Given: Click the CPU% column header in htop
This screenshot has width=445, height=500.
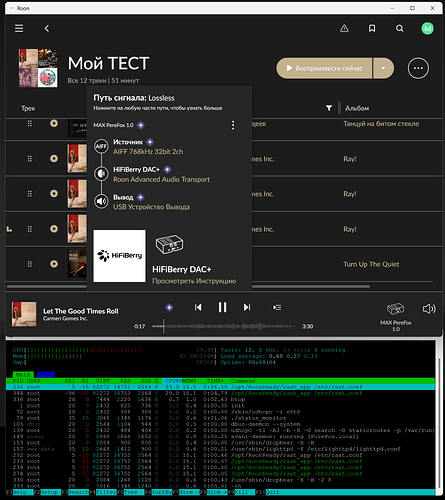Looking at the screenshot, I should pyautogui.click(x=172, y=381).
